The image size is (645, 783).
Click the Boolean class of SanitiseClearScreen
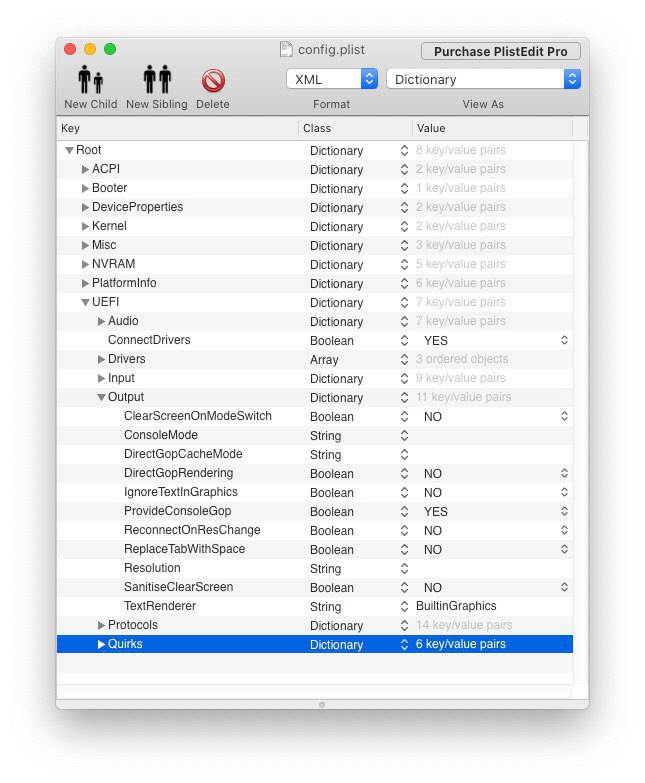click(331, 588)
